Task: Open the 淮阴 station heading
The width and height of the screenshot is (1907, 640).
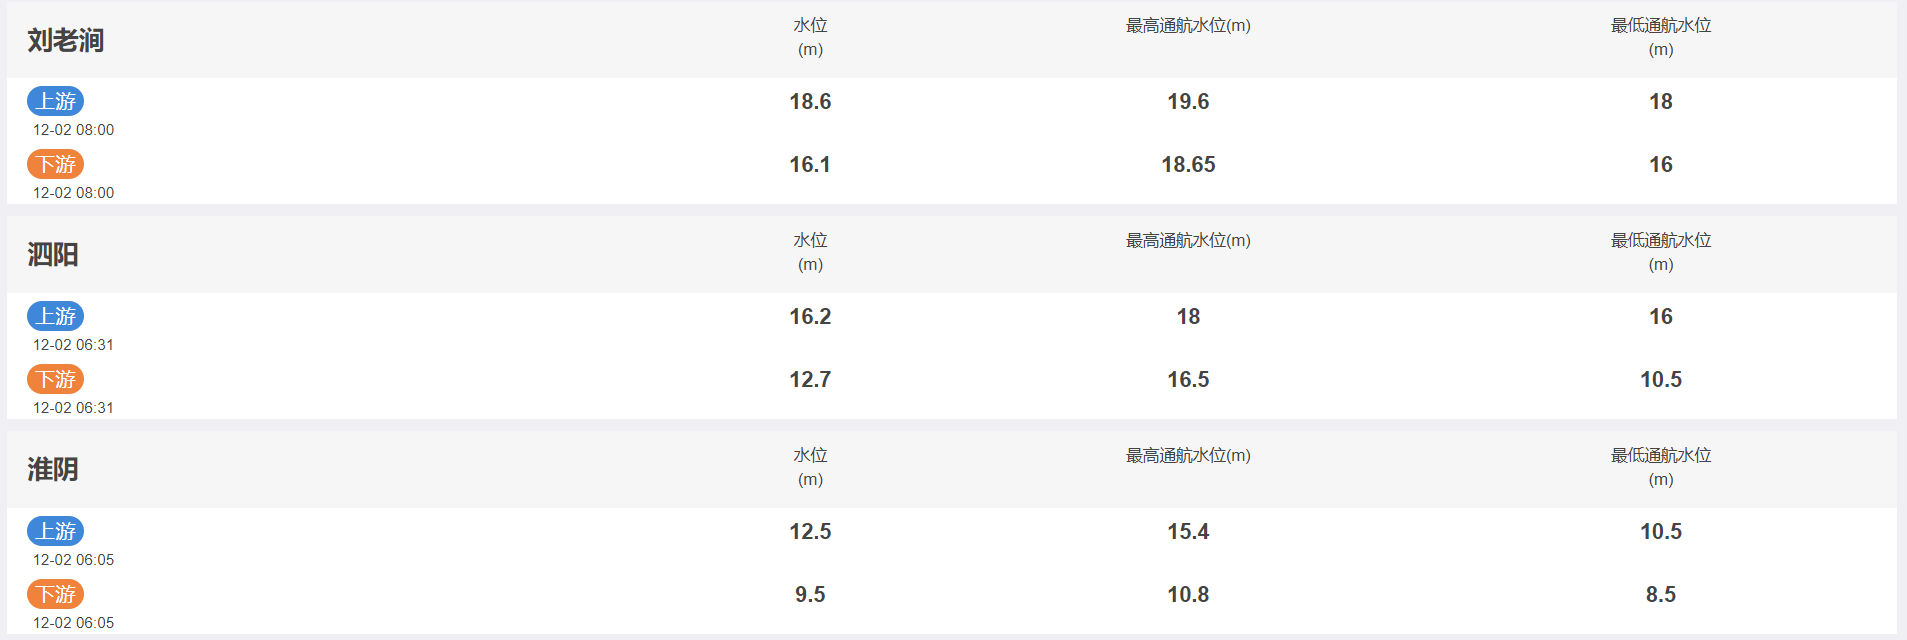Action: [52, 470]
